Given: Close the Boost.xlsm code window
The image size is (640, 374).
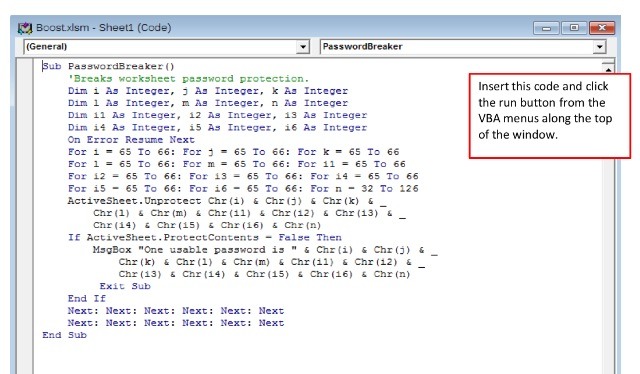Looking at the screenshot, I should [602, 28].
